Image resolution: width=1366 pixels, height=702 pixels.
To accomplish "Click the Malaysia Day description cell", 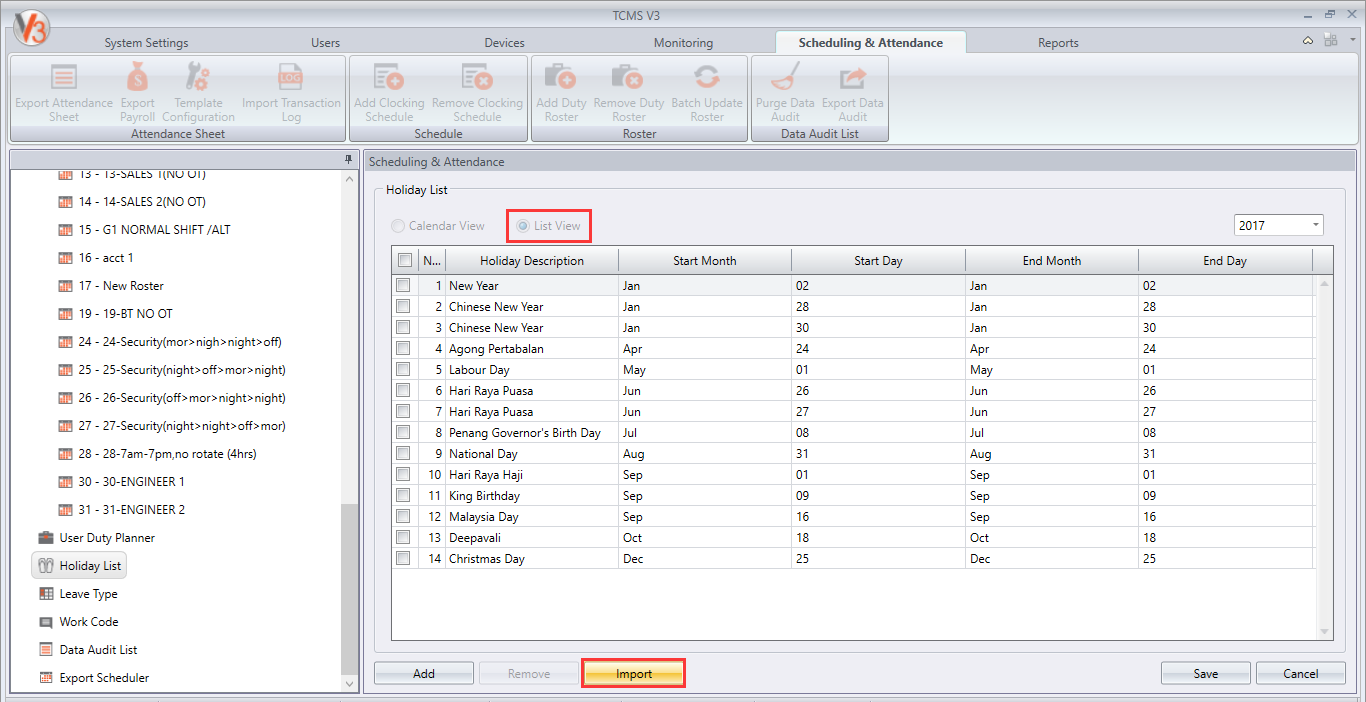I will tap(532, 517).
